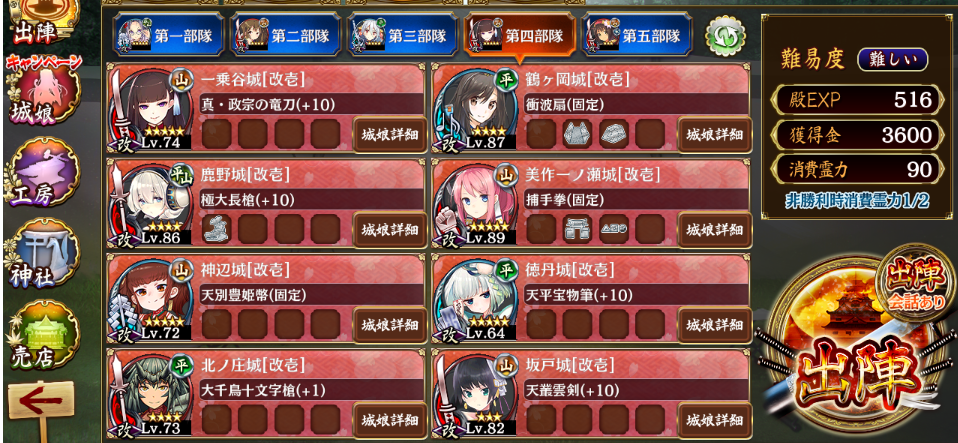Click 美作一ノ瀬城 character portrait
958x443 pixels.
point(475,204)
